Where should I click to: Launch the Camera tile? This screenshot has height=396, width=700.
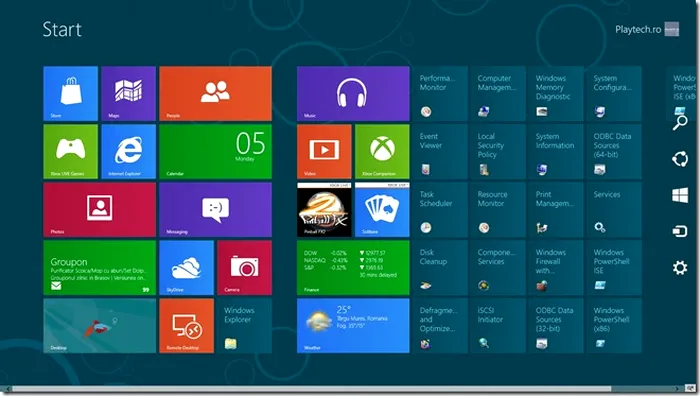pos(245,267)
